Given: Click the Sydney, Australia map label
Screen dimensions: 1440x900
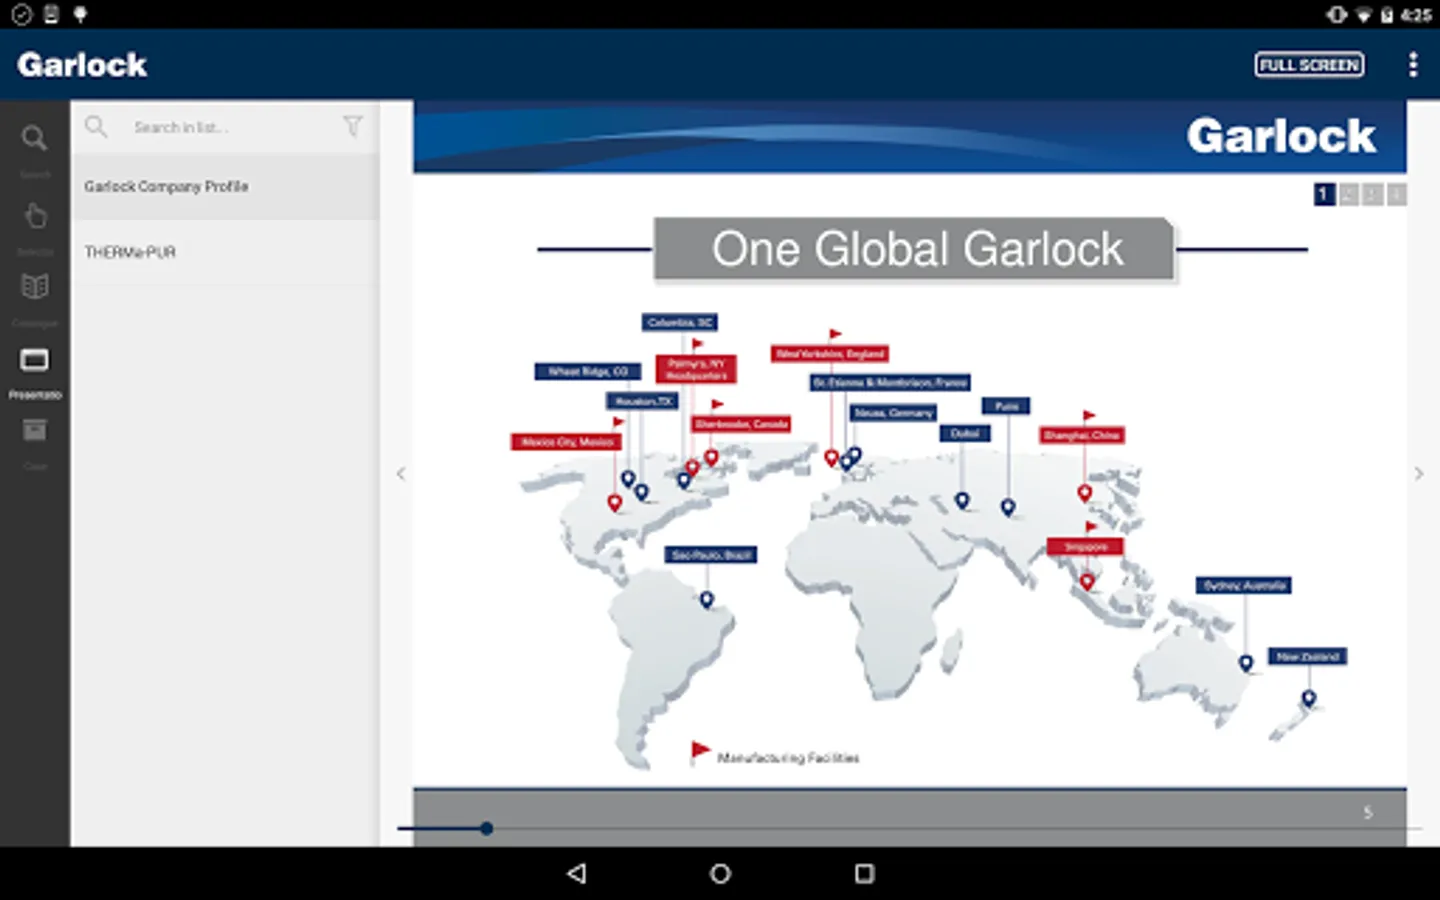Looking at the screenshot, I should [x=1244, y=585].
